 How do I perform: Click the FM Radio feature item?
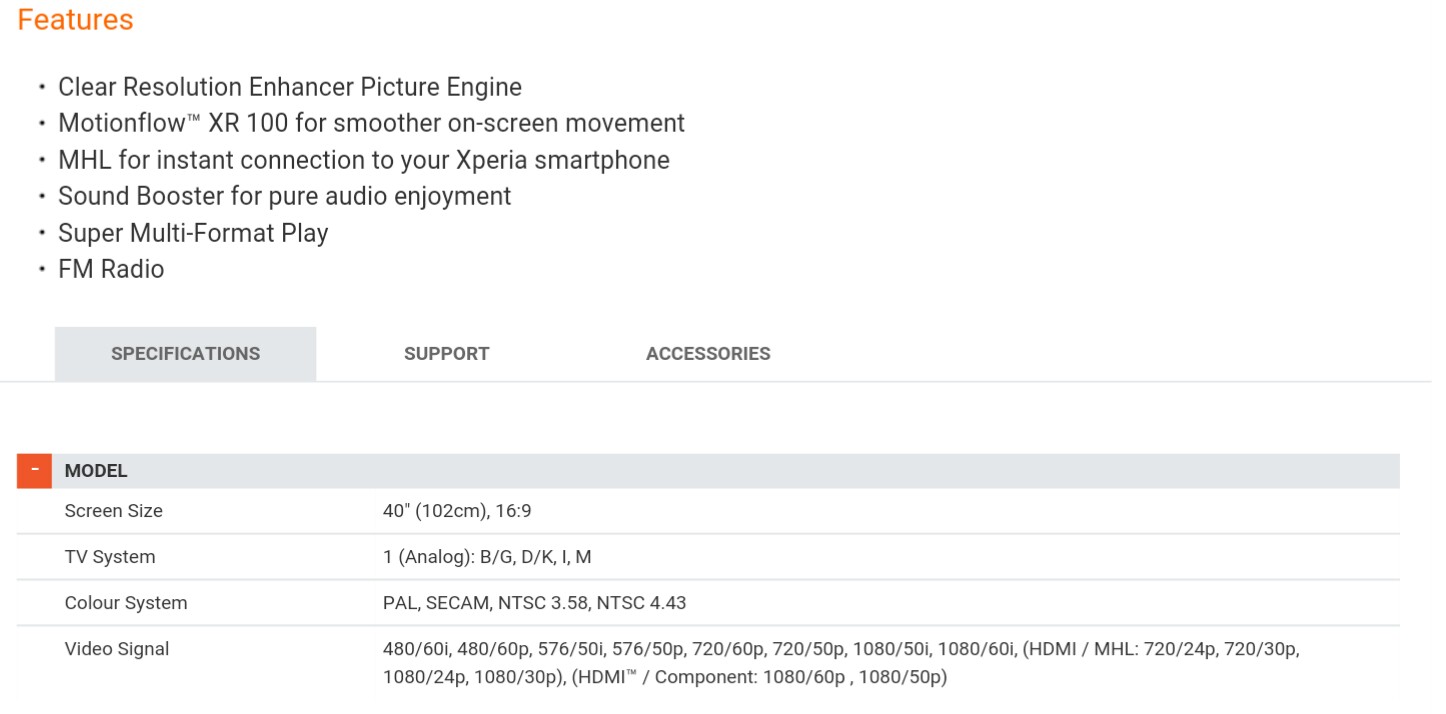111,269
